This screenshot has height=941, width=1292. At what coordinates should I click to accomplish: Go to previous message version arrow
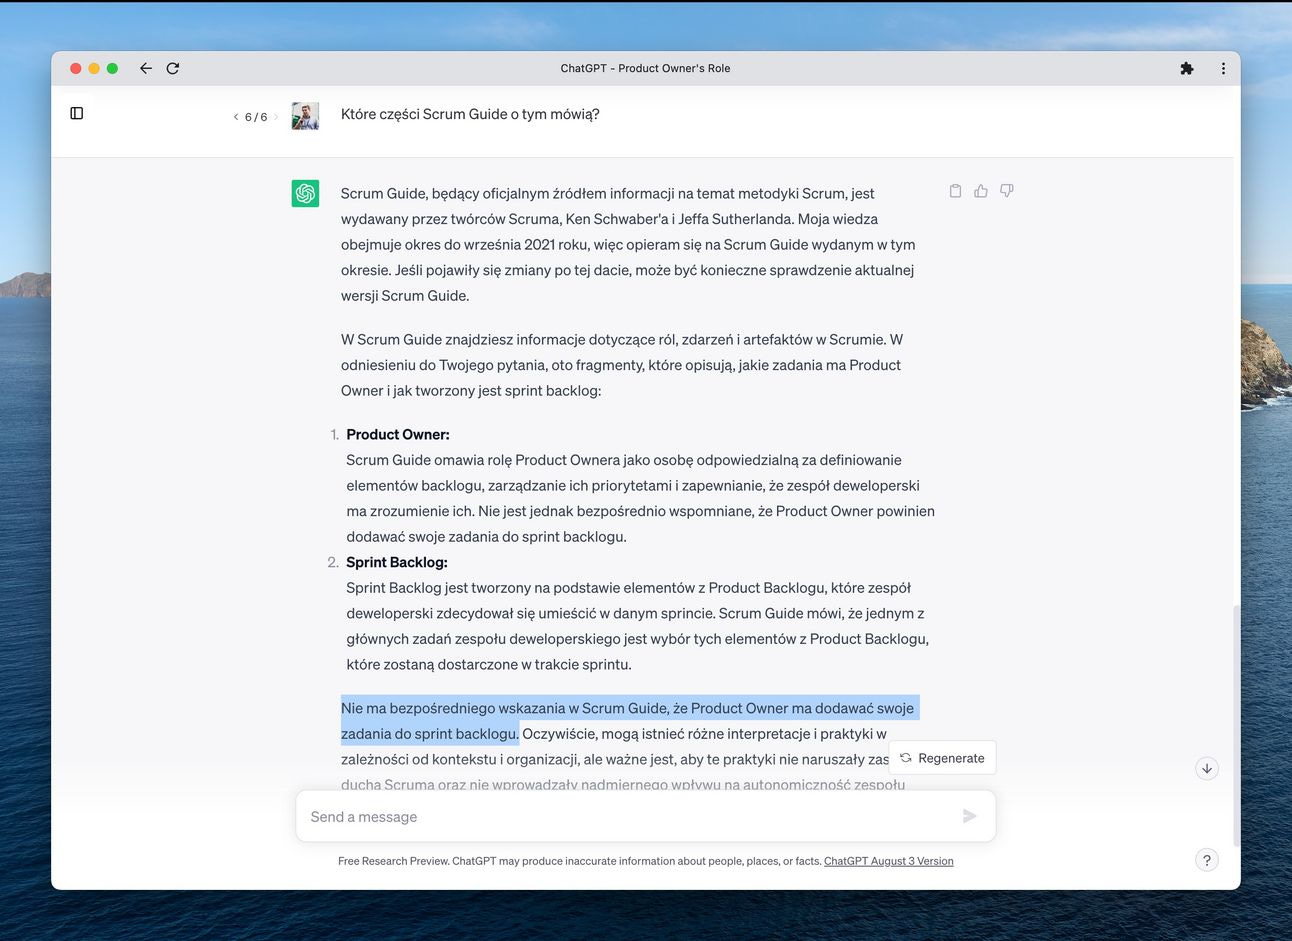pos(236,117)
